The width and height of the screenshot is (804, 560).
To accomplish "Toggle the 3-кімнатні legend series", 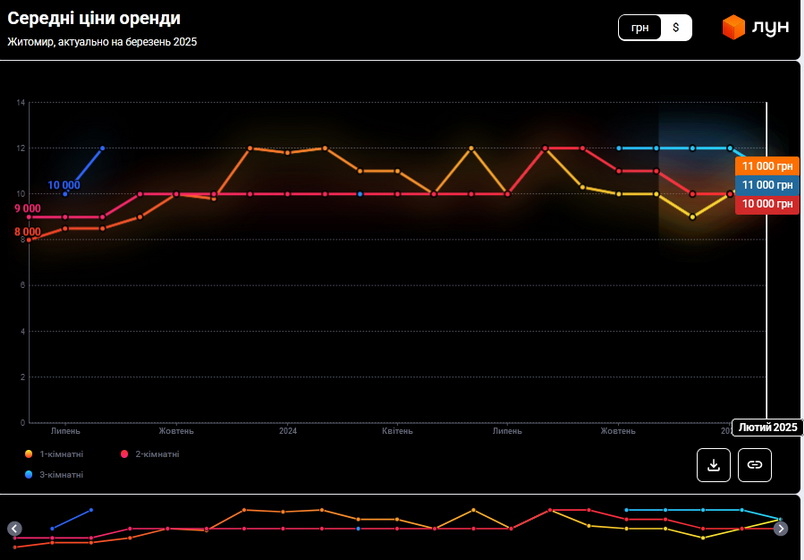I will click(61, 474).
